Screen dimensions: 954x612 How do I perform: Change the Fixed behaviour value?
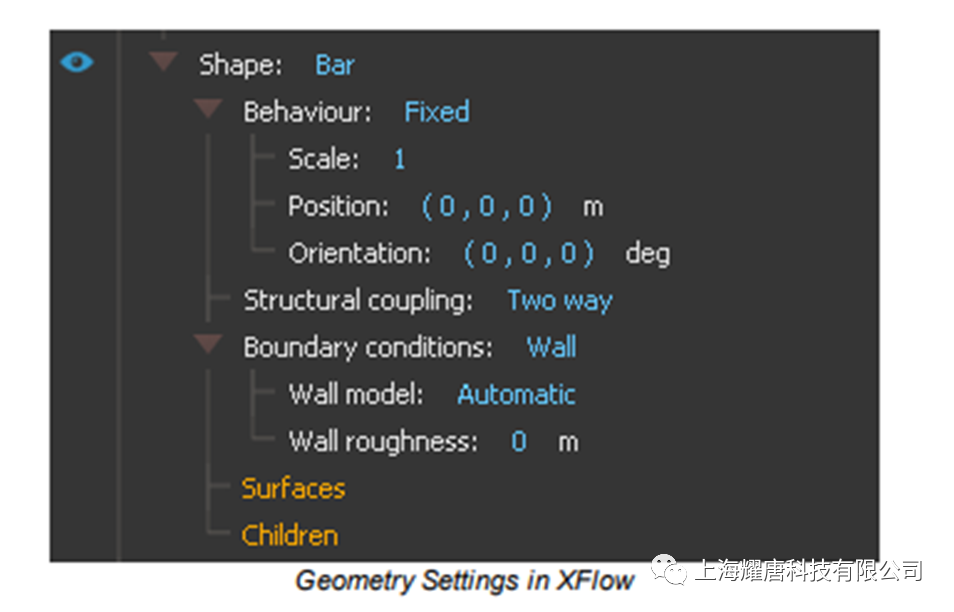[x=437, y=112]
